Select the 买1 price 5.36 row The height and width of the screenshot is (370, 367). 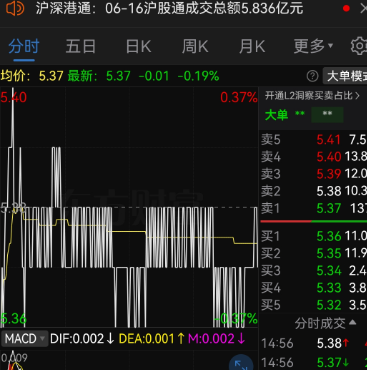coord(313,236)
